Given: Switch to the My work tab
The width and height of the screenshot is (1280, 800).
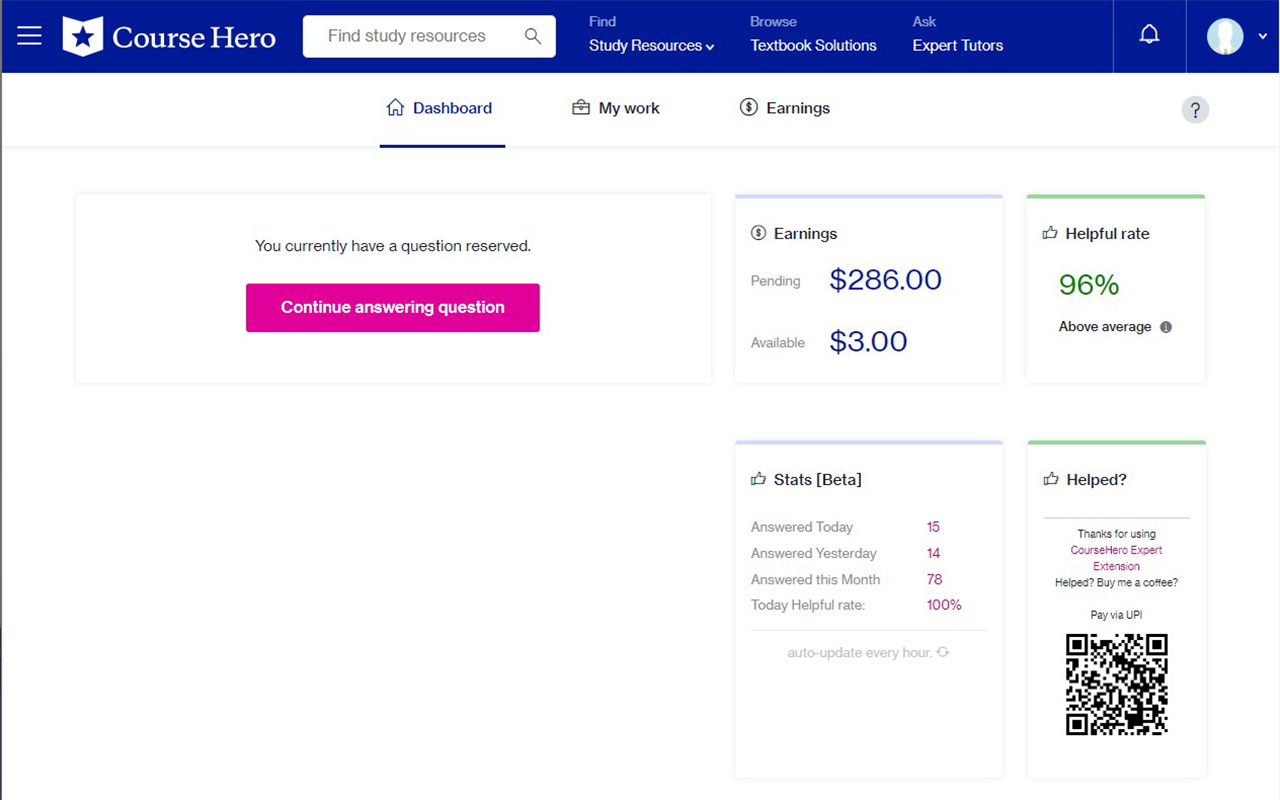Looking at the screenshot, I should pyautogui.click(x=629, y=107).
